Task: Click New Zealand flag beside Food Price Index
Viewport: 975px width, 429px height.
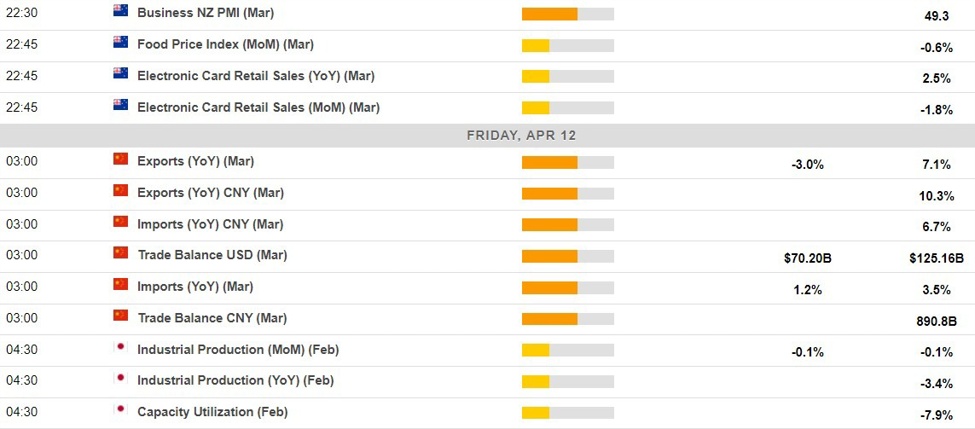Action: (120, 43)
